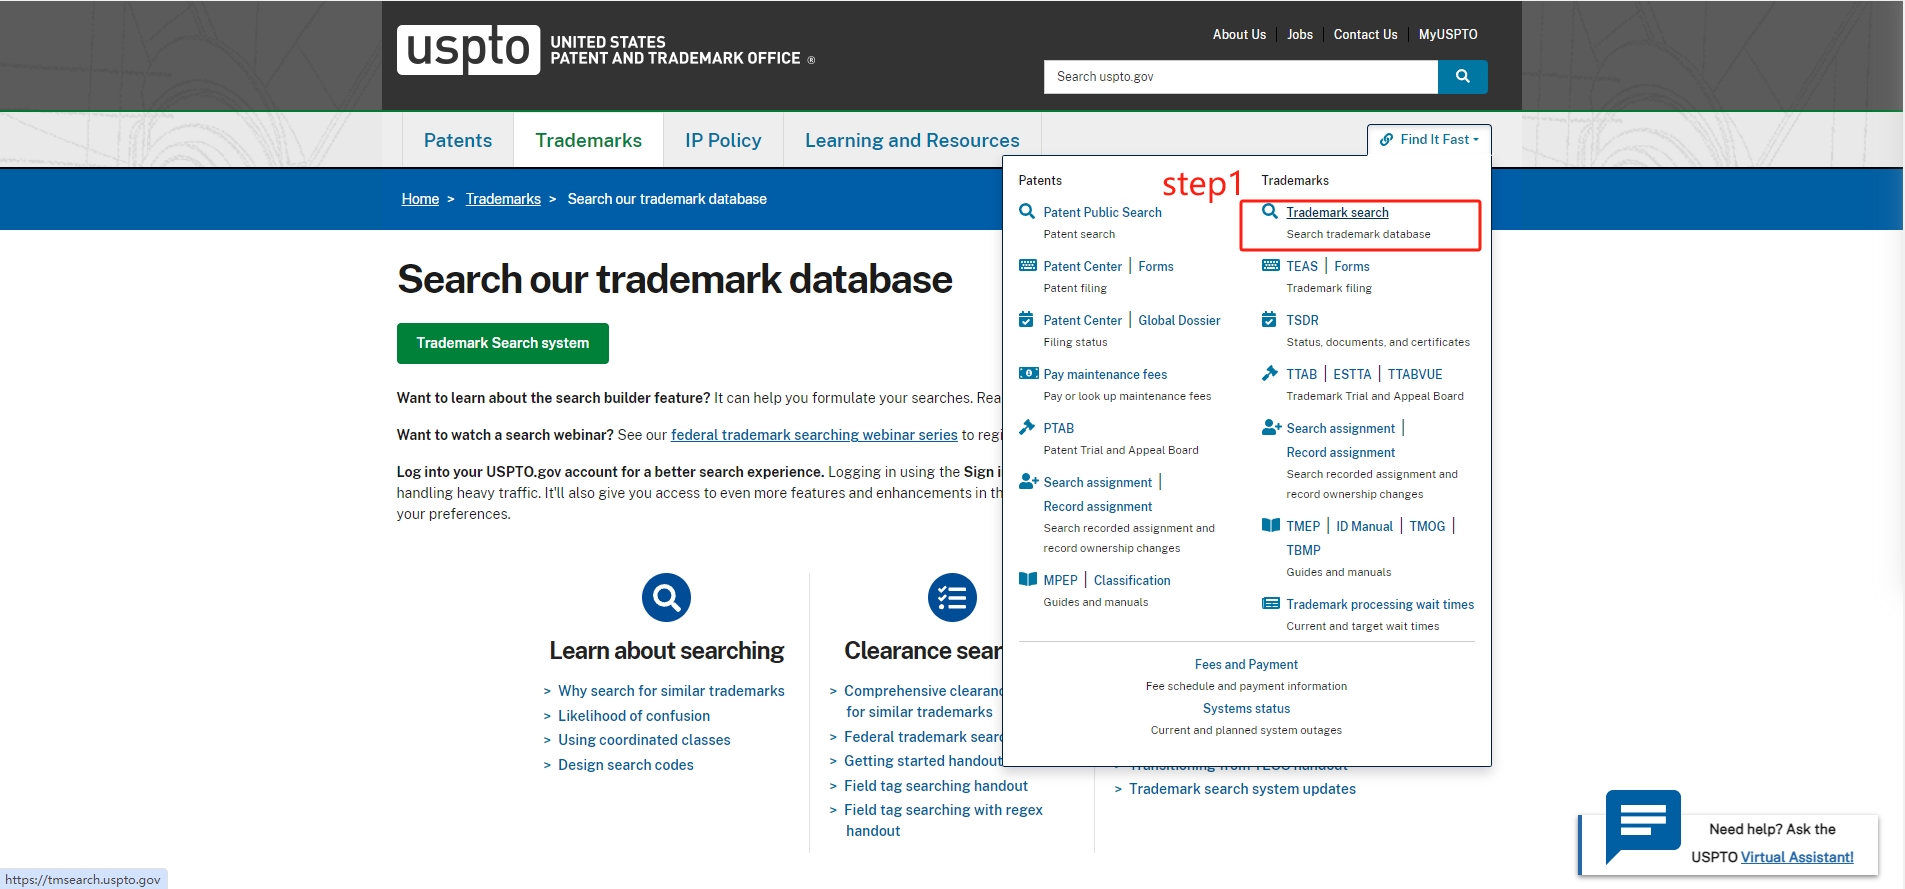Click Jobs in the top menu
Image resolution: width=1905 pixels, height=889 pixels.
(1299, 34)
